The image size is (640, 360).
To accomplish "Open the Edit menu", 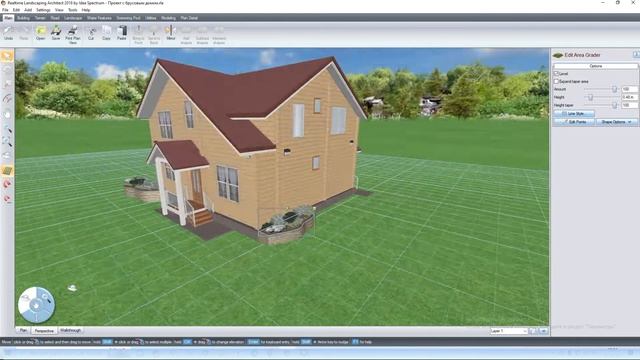I will coord(16,10).
